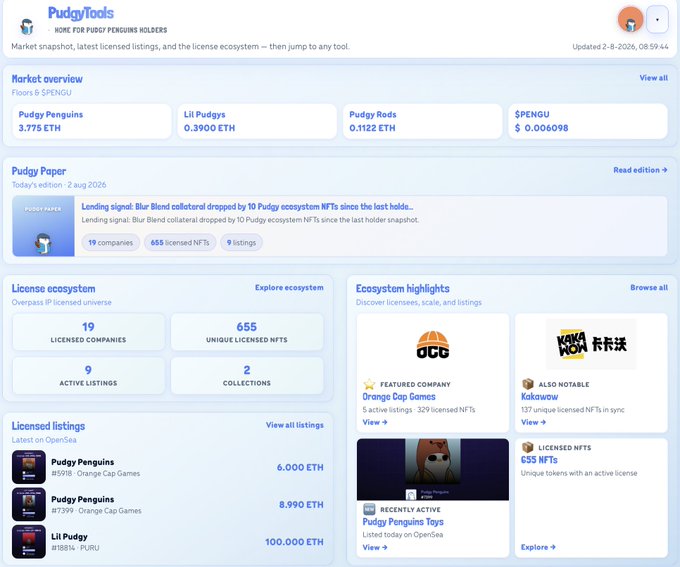Click the Kakawow logo image
The image size is (680, 567).
click(x=591, y=344)
